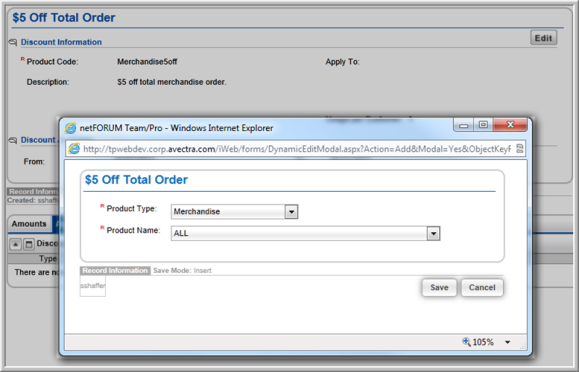
Task: Select the Amounts tab in background page
Action: [29, 223]
